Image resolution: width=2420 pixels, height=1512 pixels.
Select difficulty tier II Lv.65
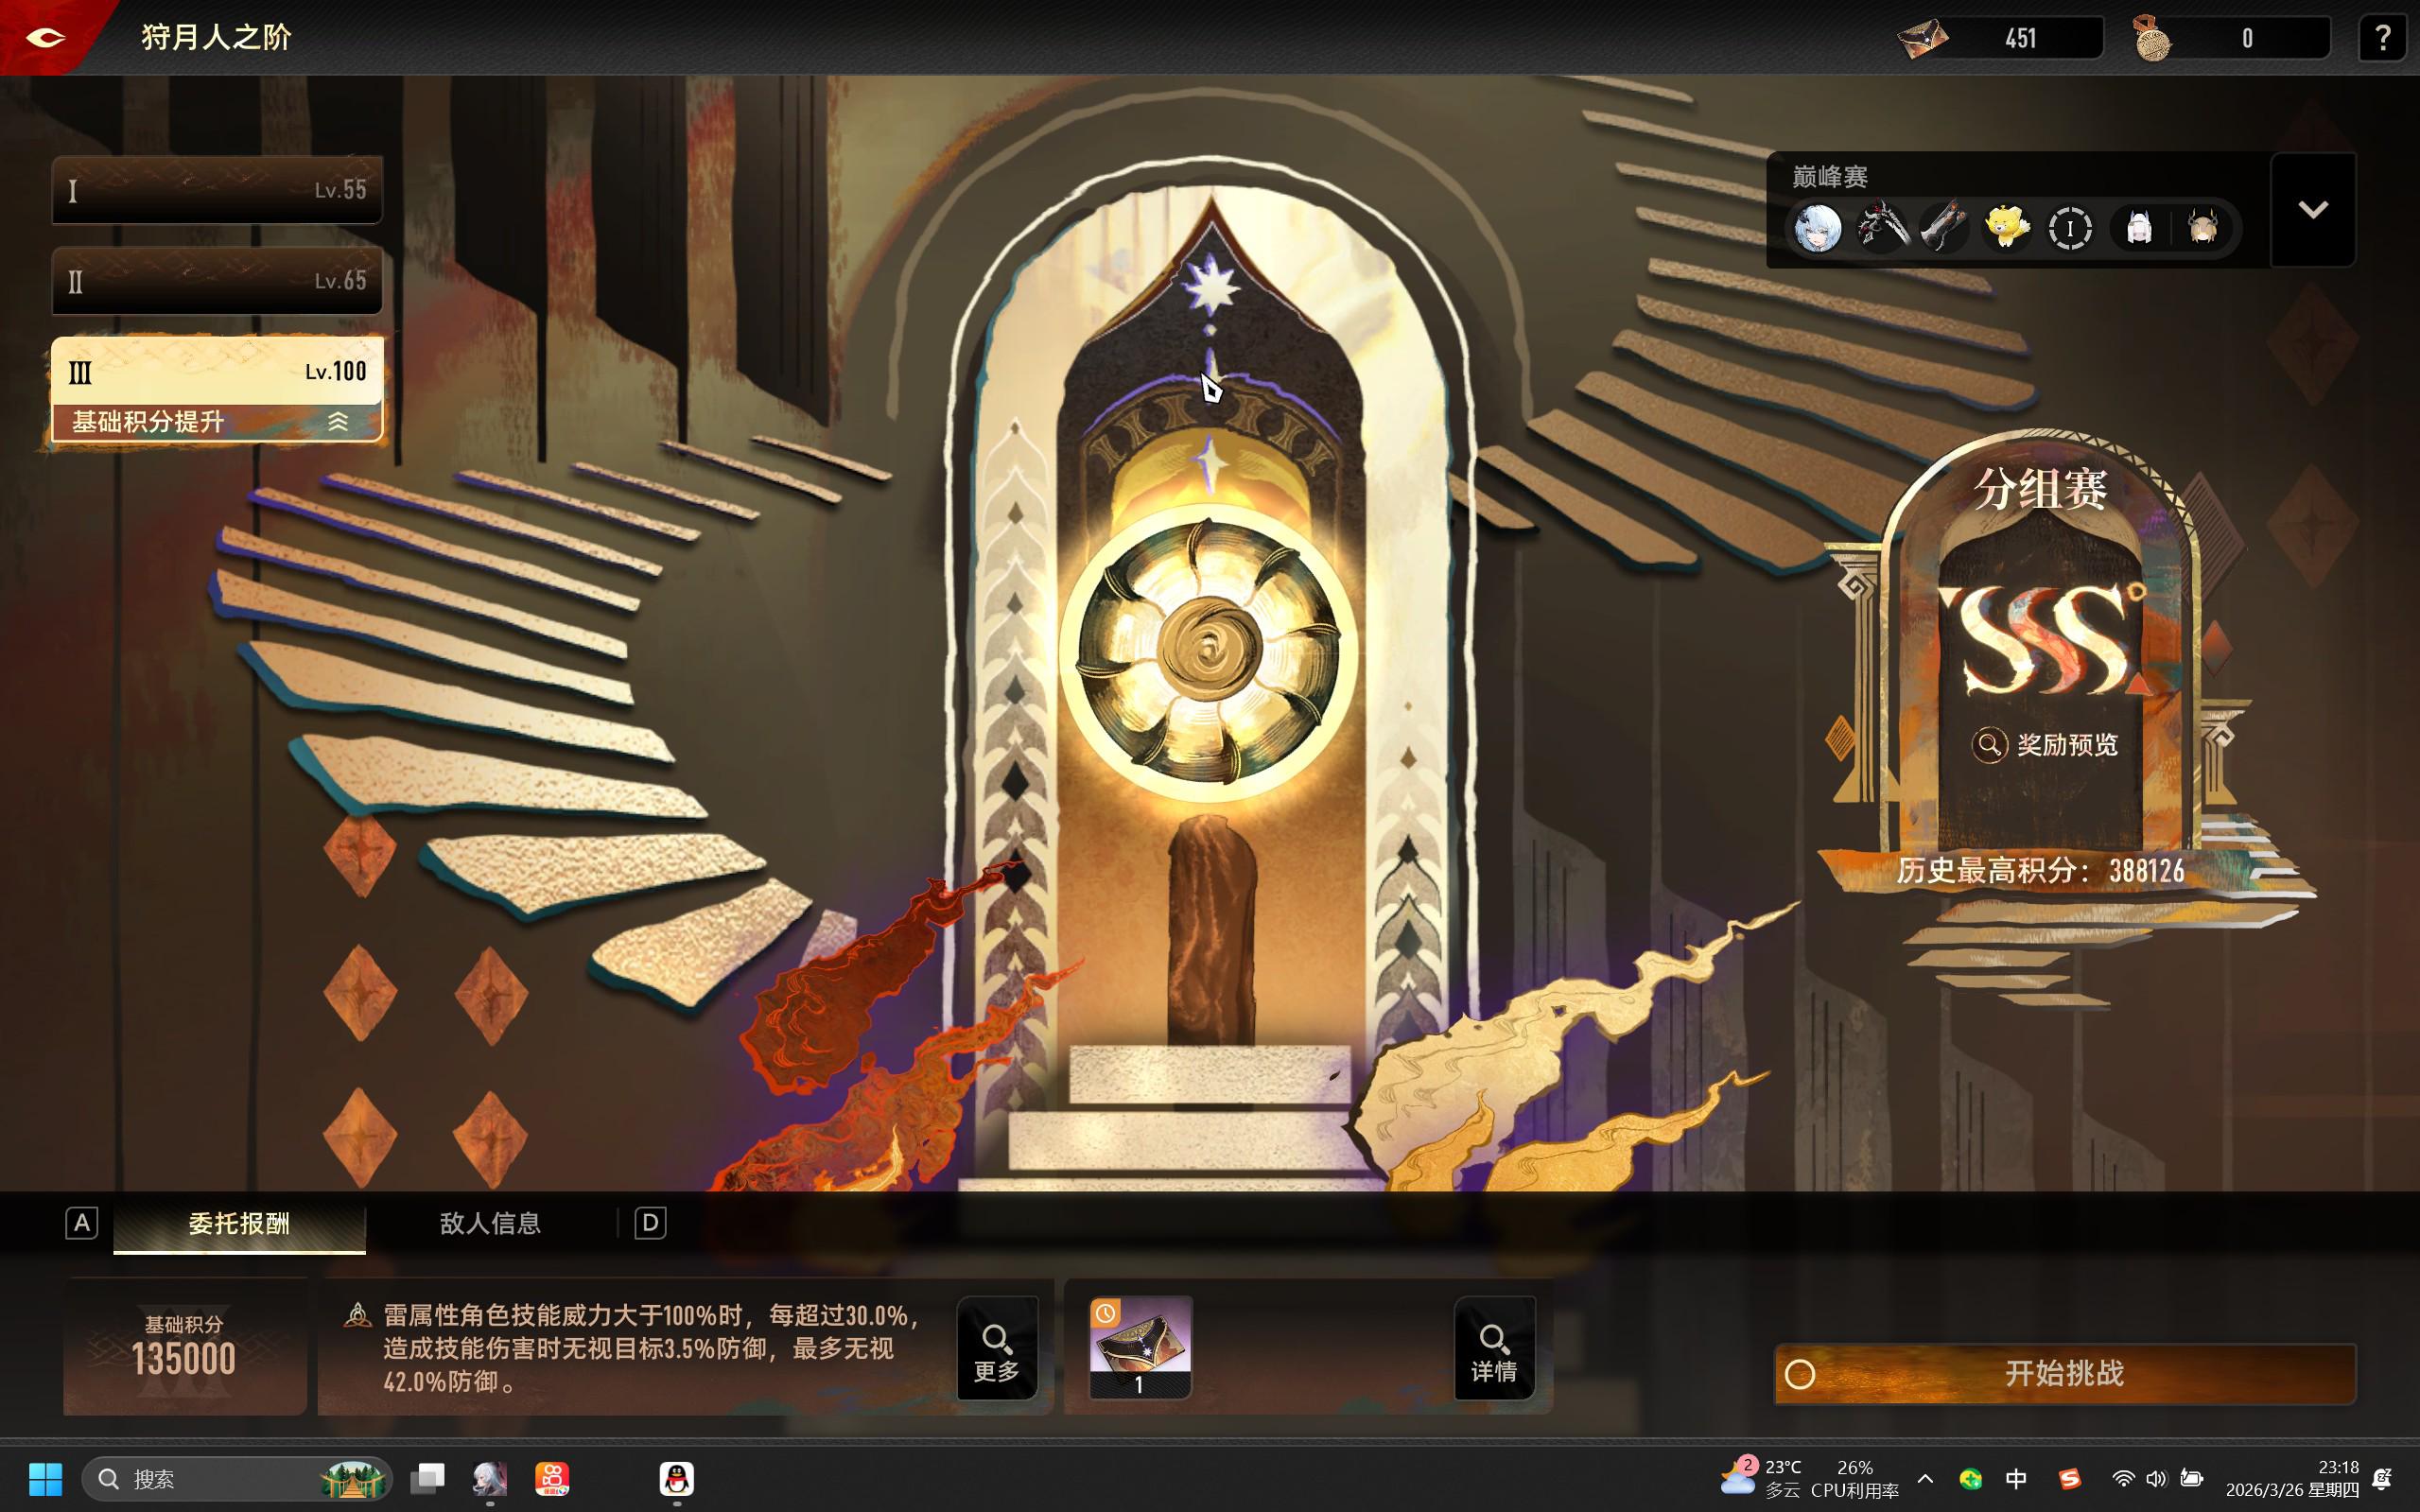click(x=217, y=280)
